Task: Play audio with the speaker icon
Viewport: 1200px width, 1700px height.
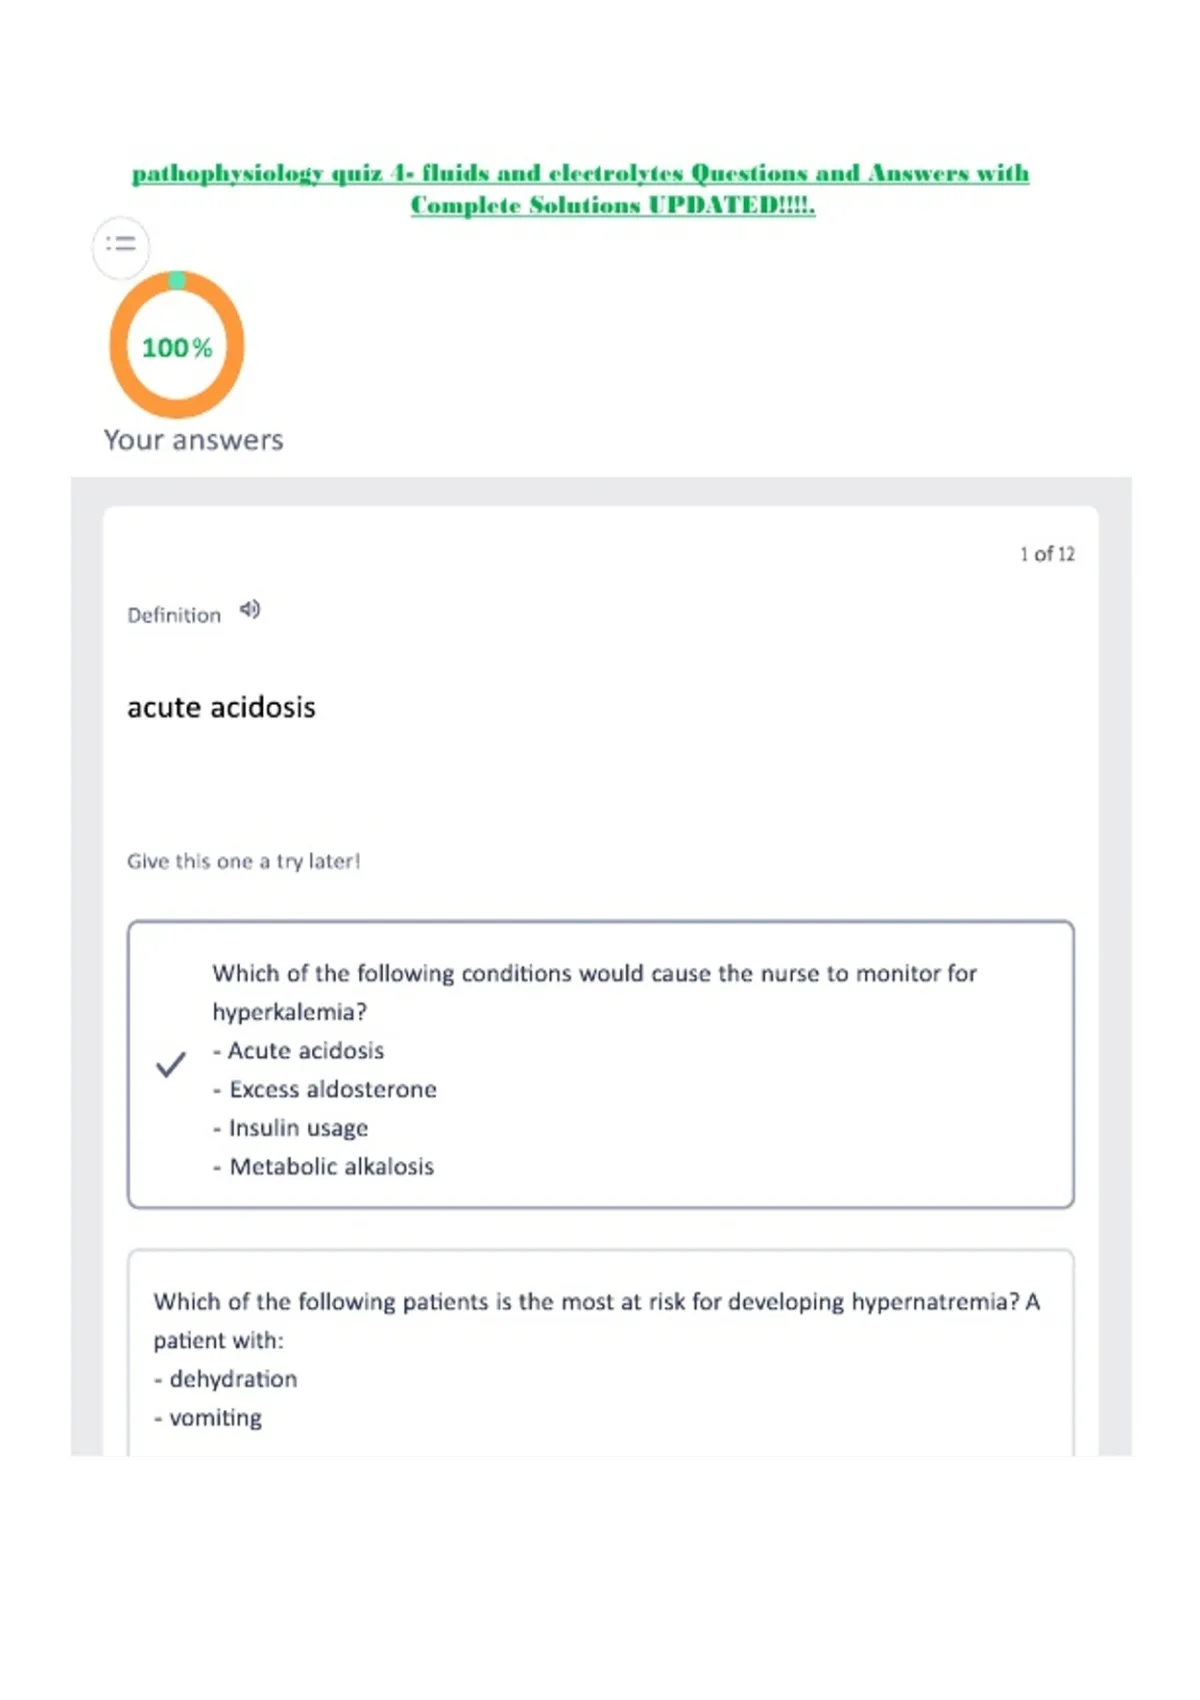Action: click(250, 609)
